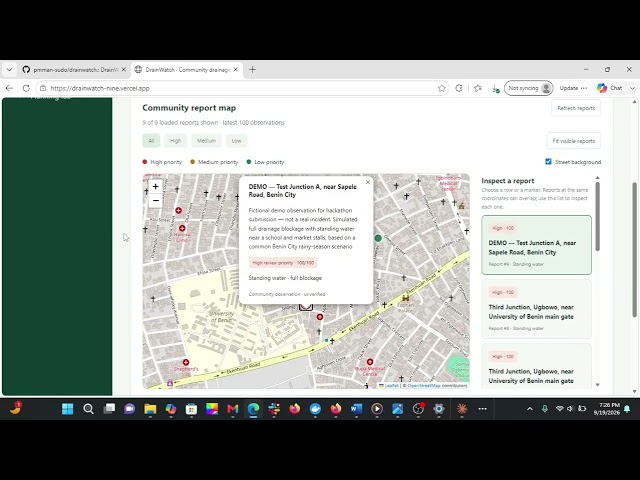Filter reports by High priority
Screen dimensions: 640x480
coord(176,141)
